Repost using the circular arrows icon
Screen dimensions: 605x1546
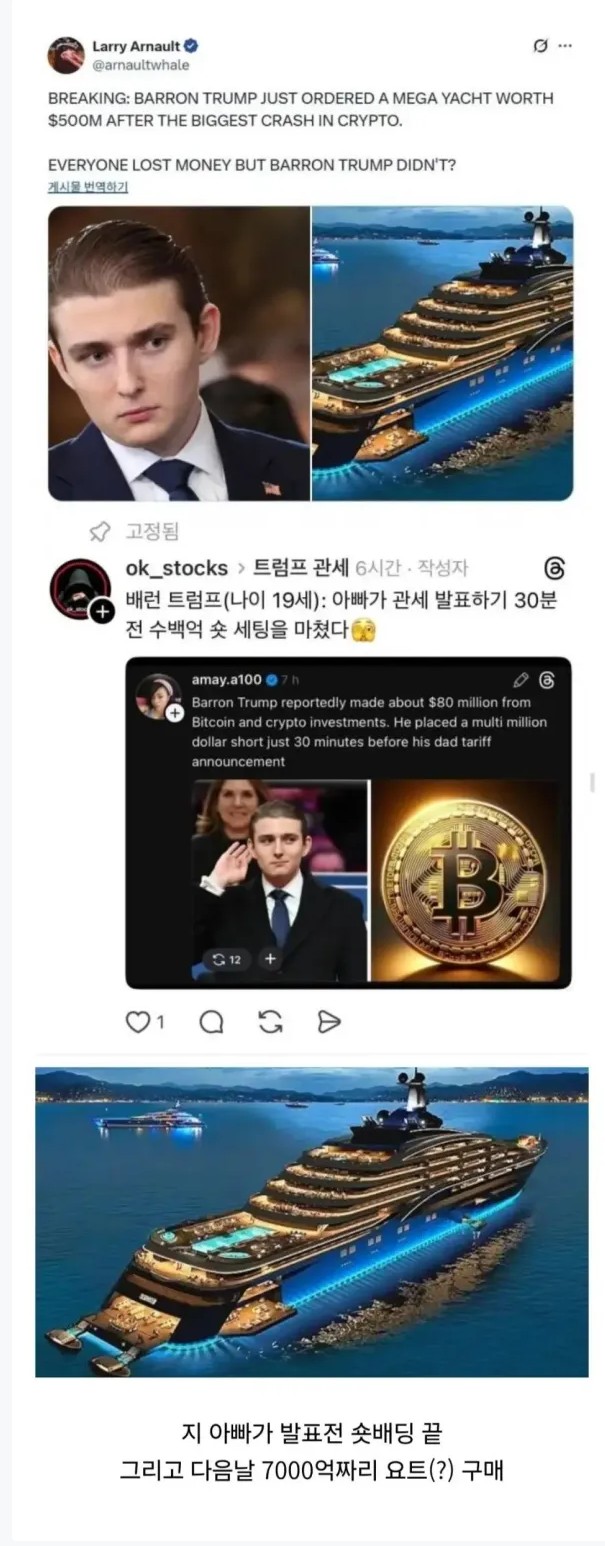point(270,1021)
